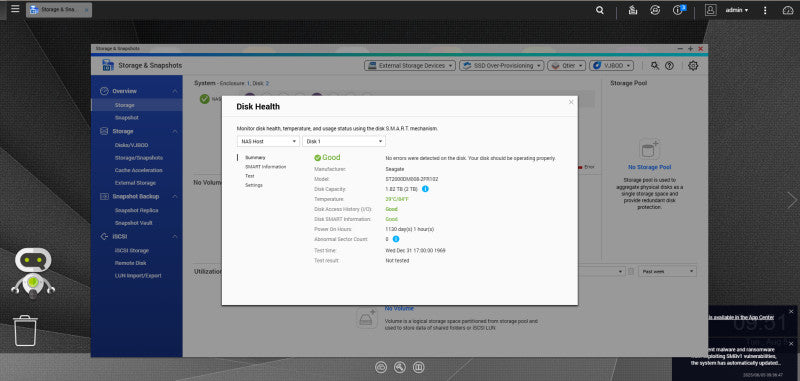800x381 pixels.
Task: Open SSD Over-Provisioning dropdown
Action: 502,65
